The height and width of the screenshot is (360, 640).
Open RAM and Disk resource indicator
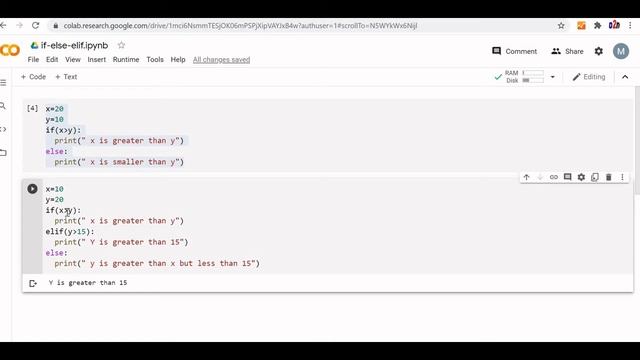point(524,77)
